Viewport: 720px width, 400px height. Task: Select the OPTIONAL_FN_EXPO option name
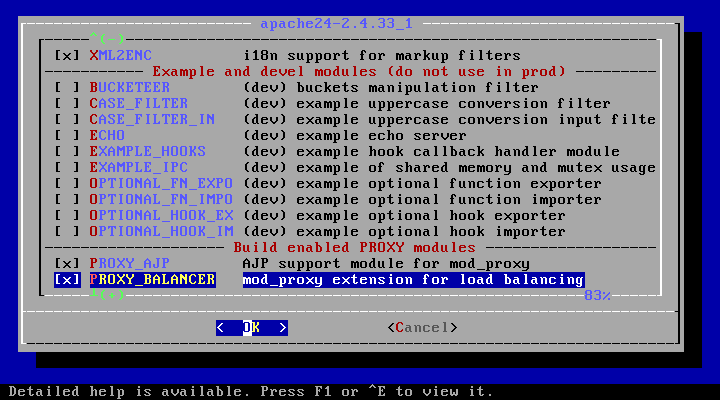[x=161, y=184]
